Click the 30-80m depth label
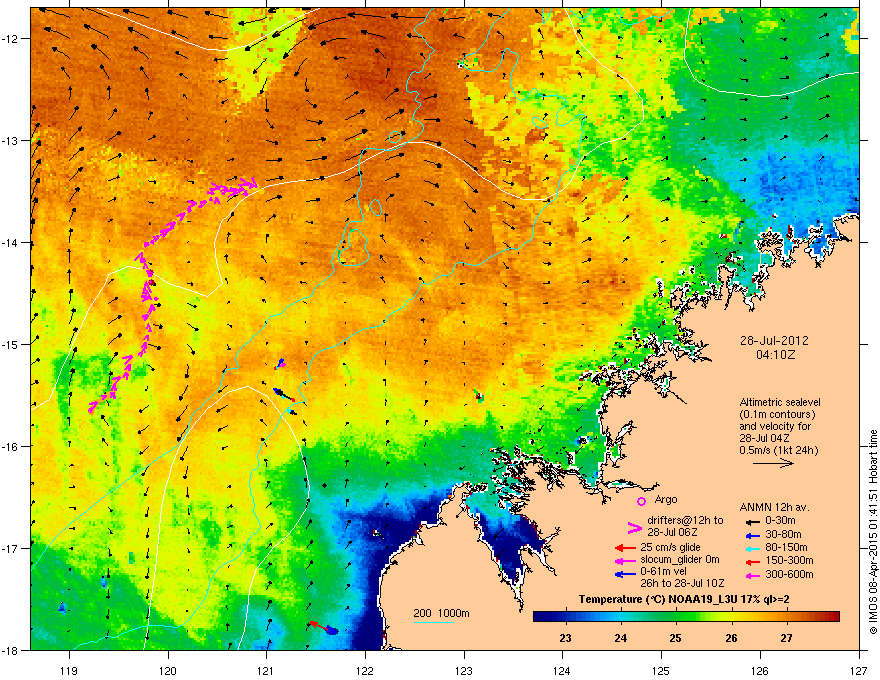The width and height of the screenshot is (880, 680). point(783,535)
